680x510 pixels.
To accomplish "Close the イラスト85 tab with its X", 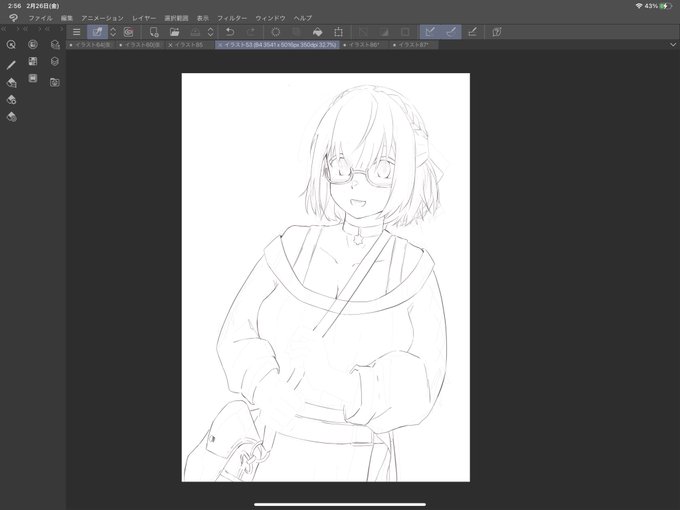I will pyautogui.click(x=170, y=45).
